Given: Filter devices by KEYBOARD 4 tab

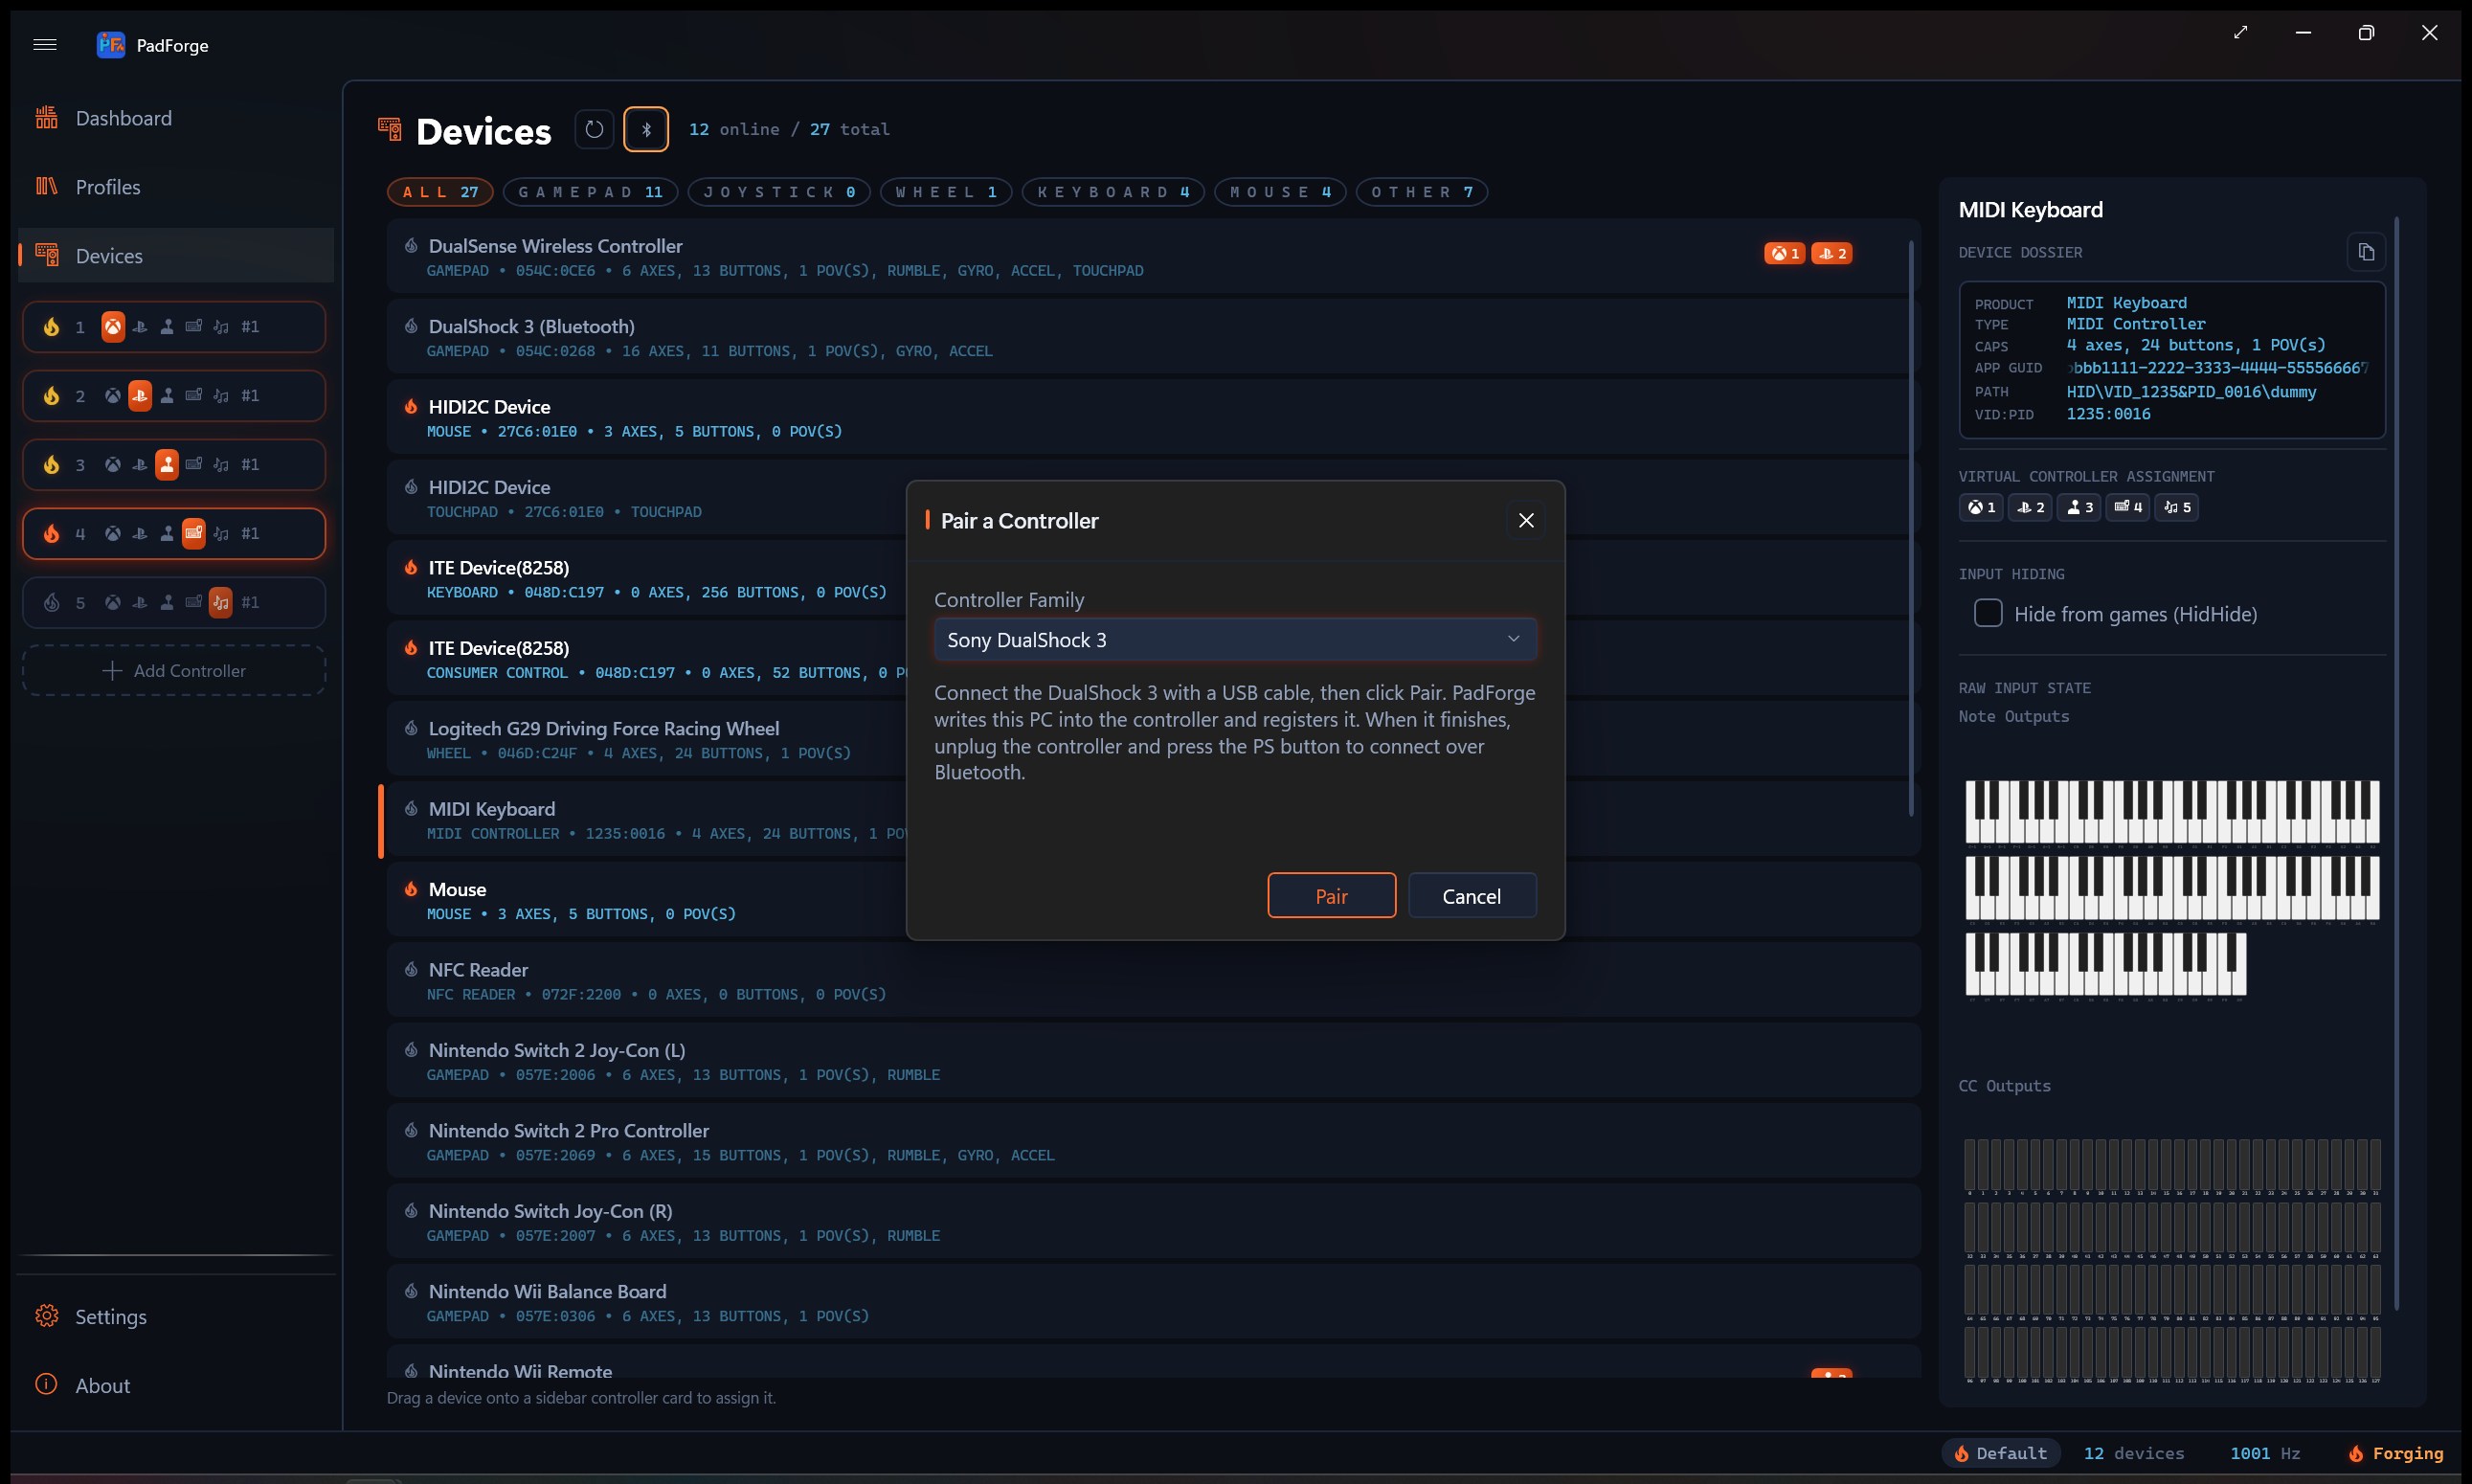Looking at the screenshot, I should click(x=1113, y=192).
